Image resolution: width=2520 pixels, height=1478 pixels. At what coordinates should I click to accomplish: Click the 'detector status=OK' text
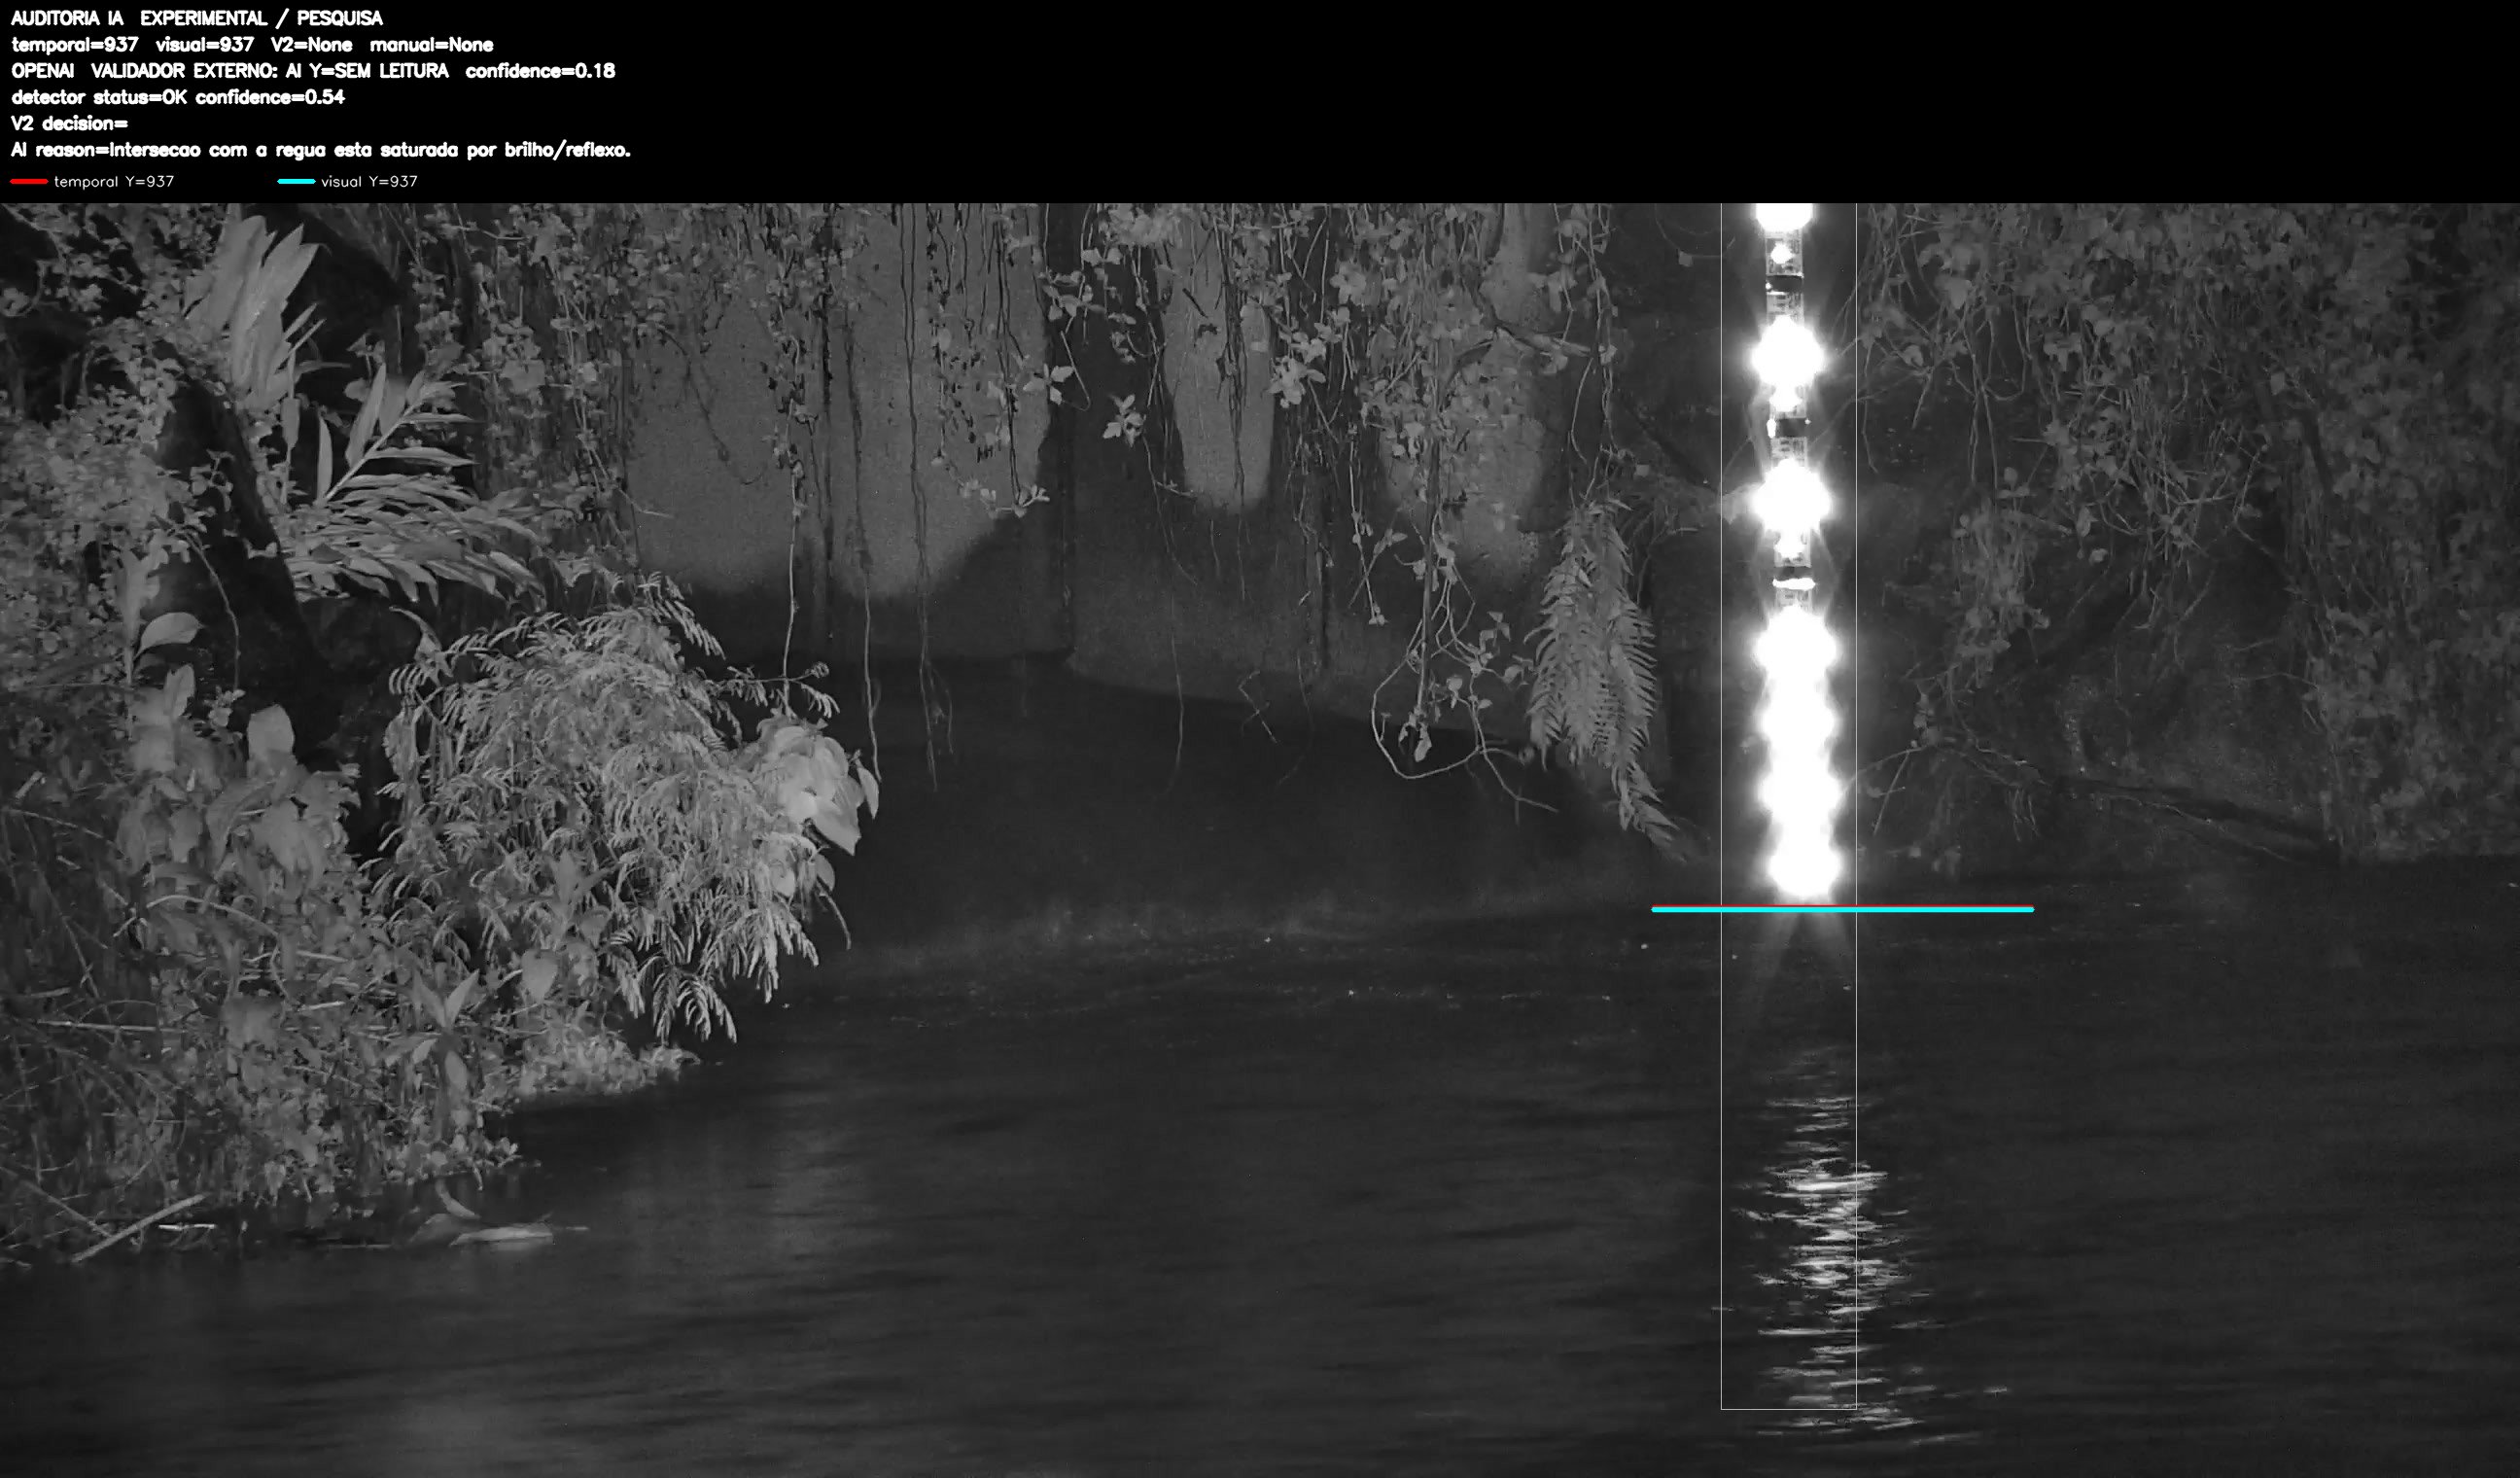(x=99, y=97)
